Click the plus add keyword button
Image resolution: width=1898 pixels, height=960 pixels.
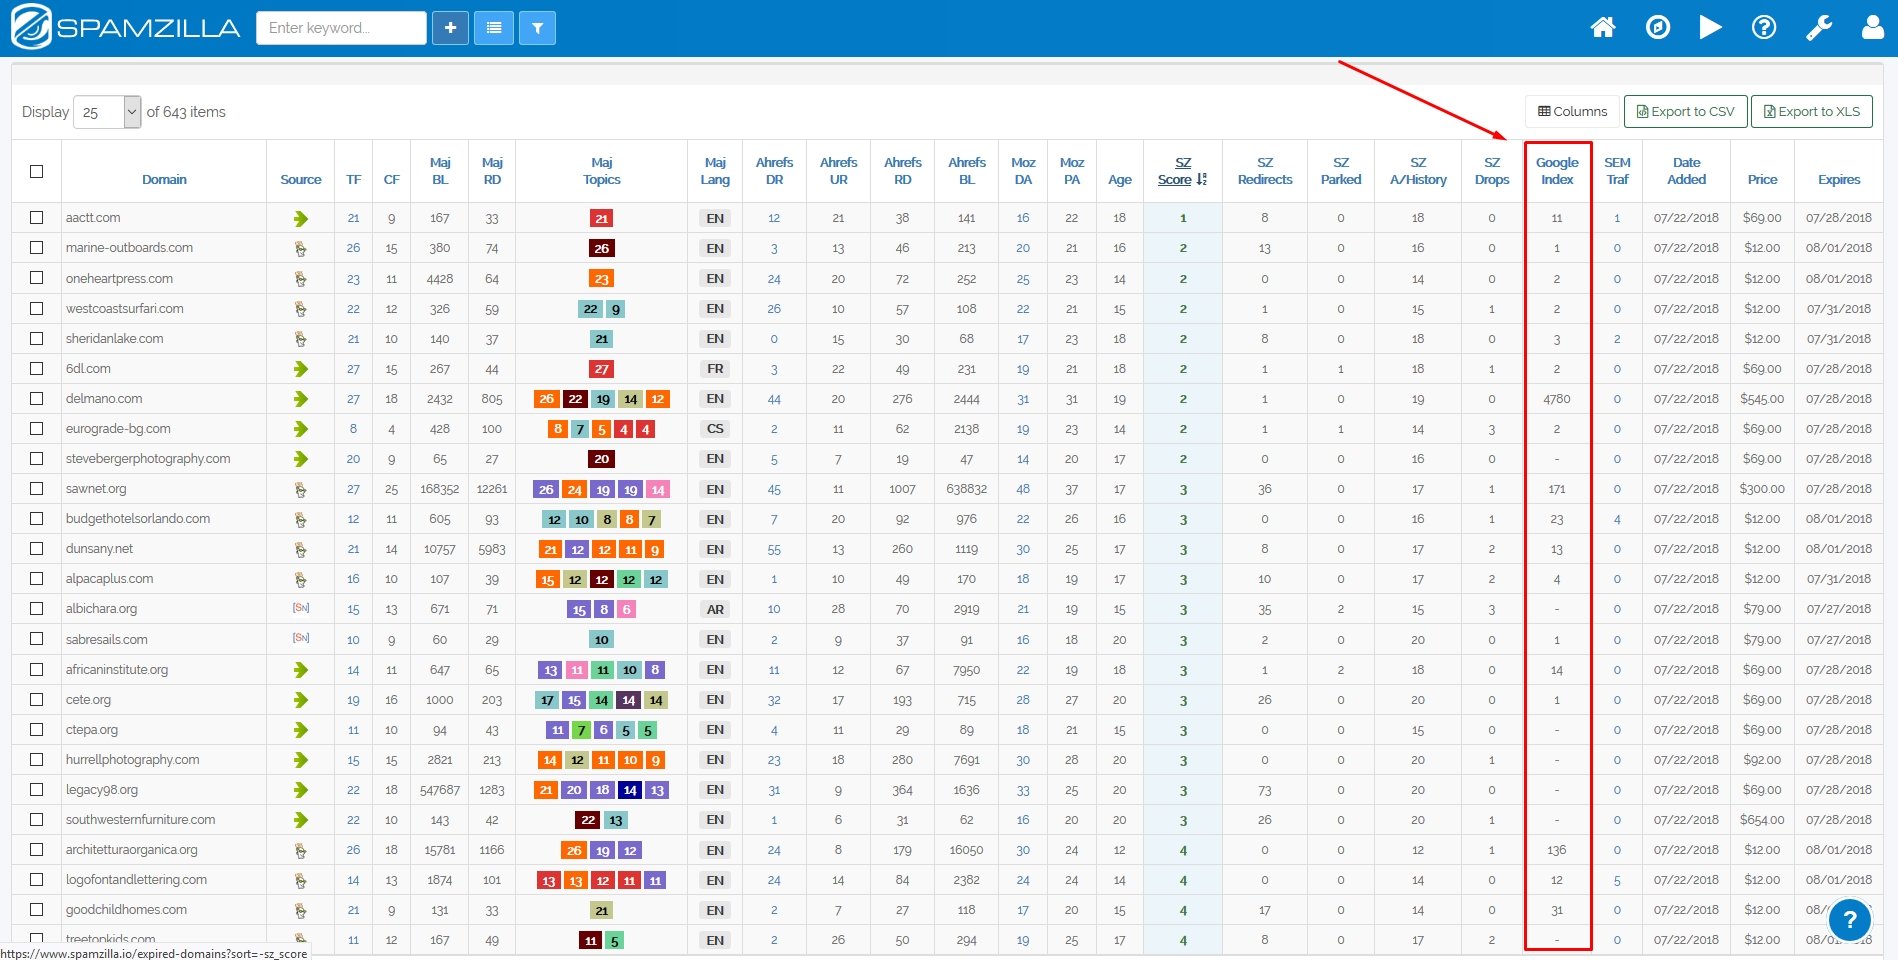[450, 28]
